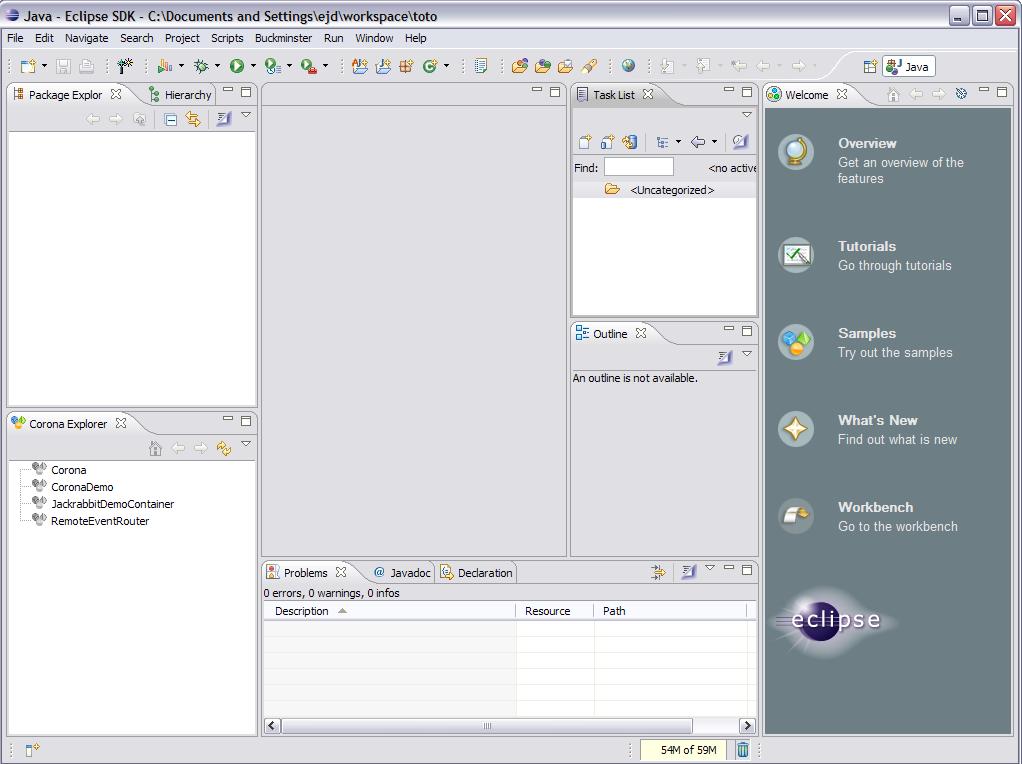Viewport: 1022px width, 764px height.
Task: Select JackrabbitDemoContainer in Corona Explorer
Action: [x=112, y=504]
